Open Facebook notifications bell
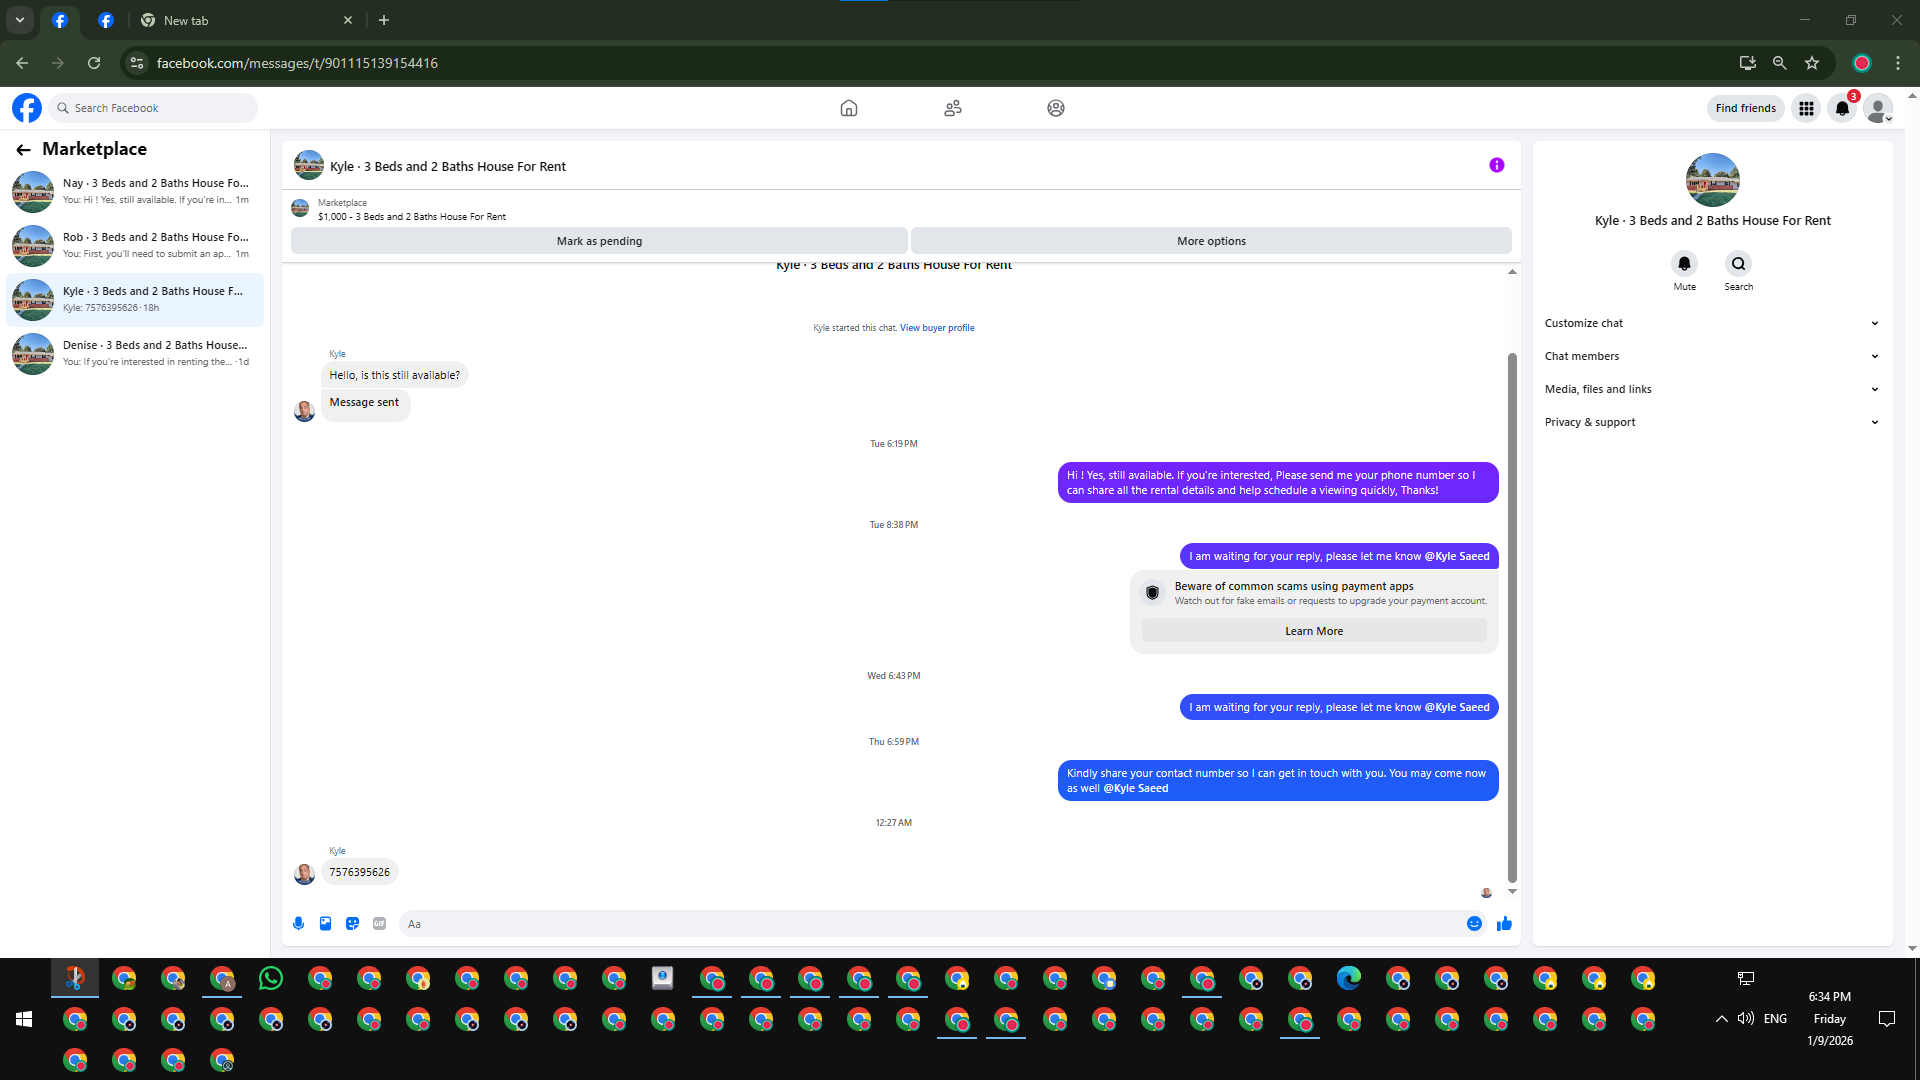The image size is (1920, 1080). click(x=1842, y=108)
